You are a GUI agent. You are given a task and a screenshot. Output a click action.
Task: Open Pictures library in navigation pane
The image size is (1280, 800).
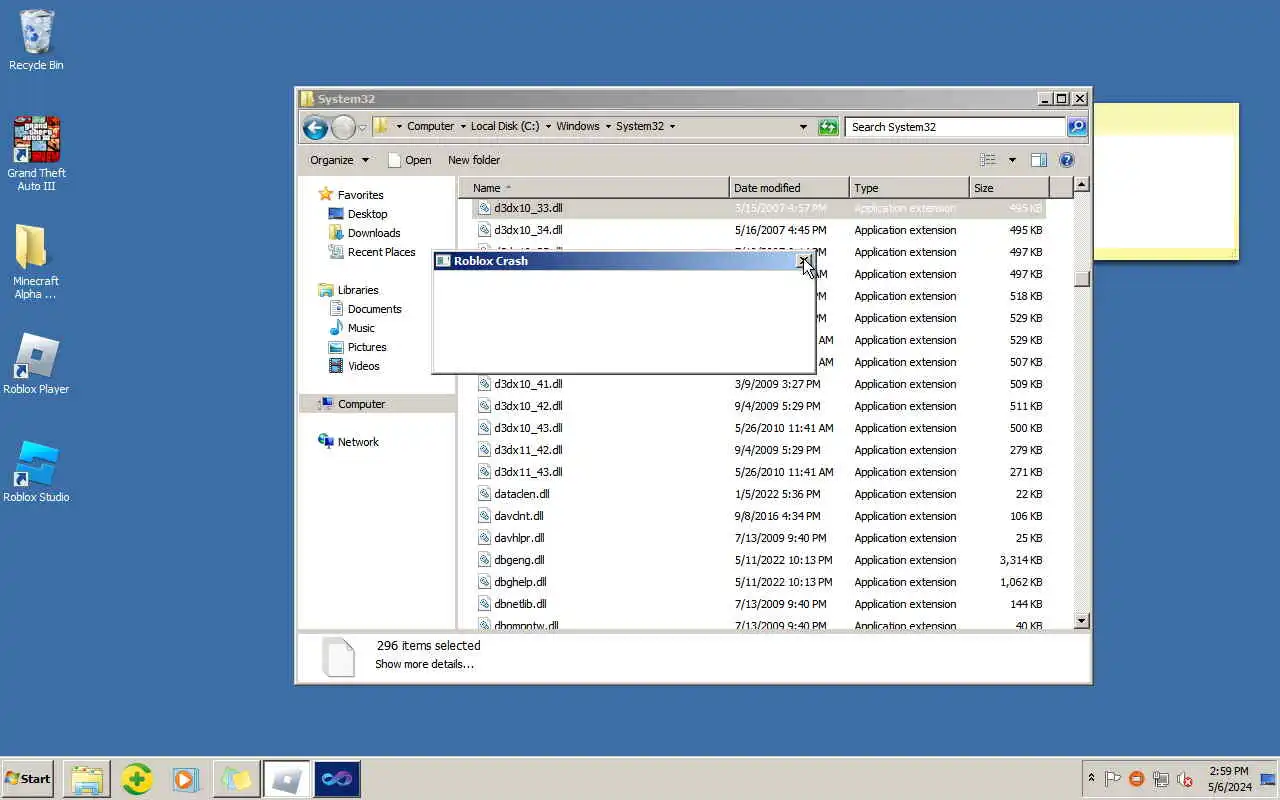click(x=367, y=347)
